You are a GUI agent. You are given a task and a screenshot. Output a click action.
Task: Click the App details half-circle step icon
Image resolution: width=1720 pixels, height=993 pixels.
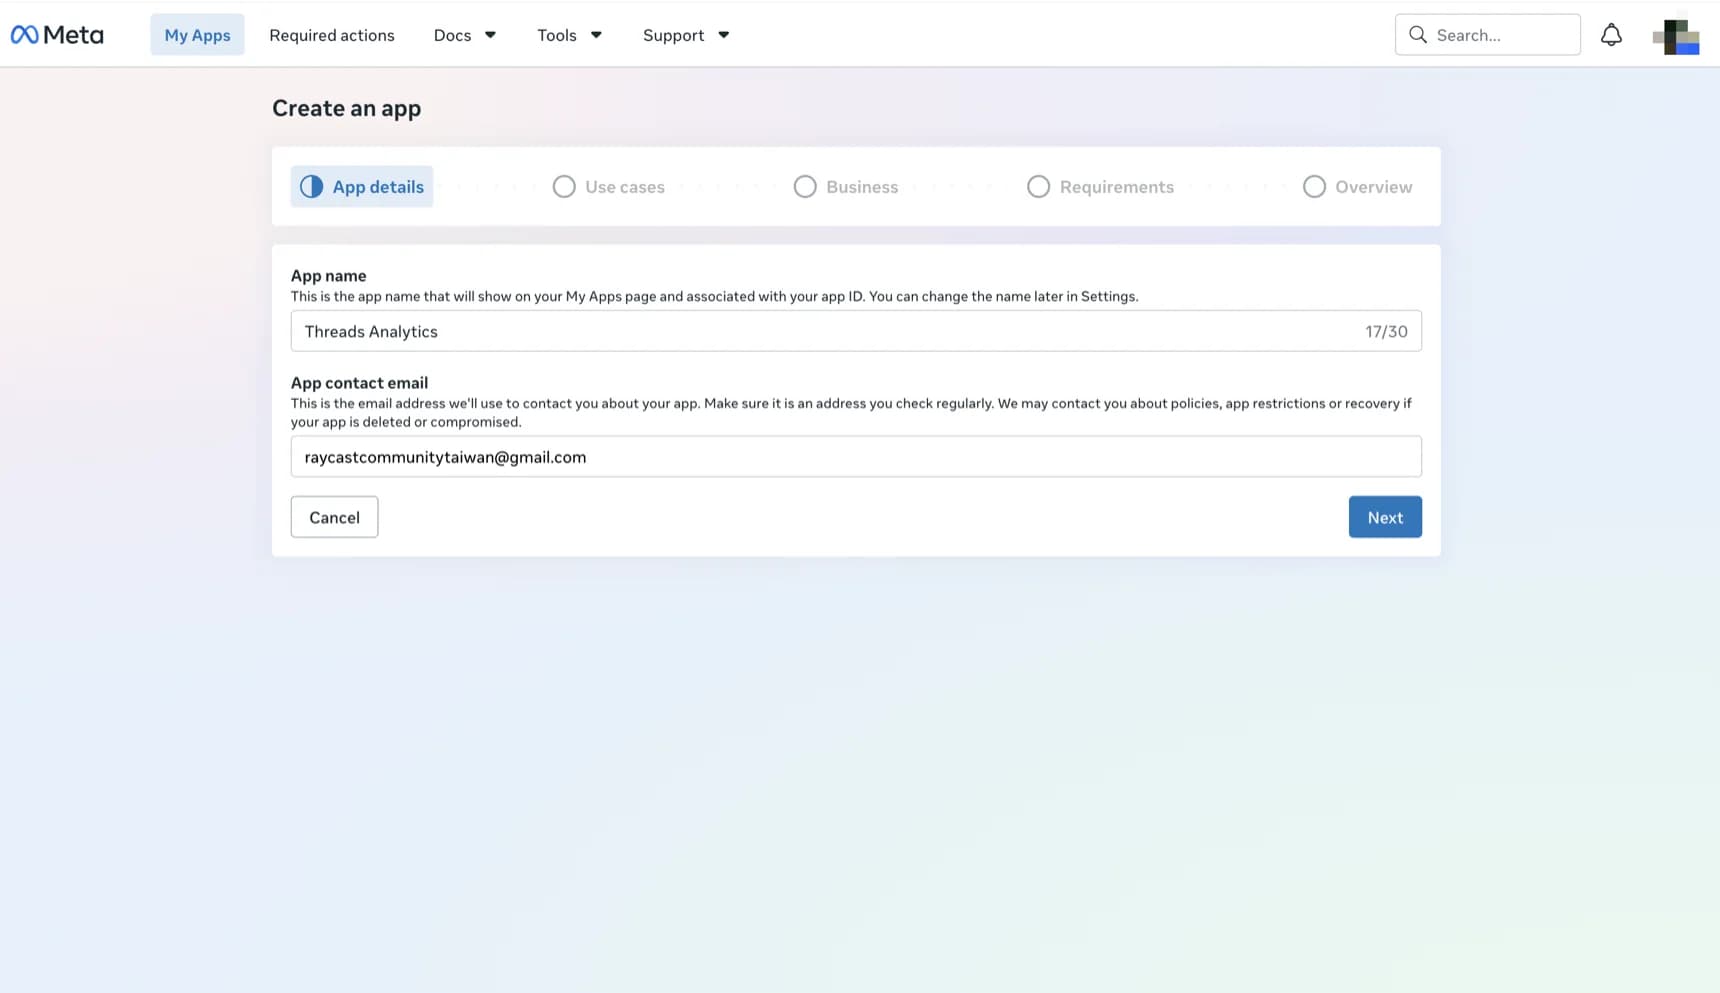coord(311,187)
